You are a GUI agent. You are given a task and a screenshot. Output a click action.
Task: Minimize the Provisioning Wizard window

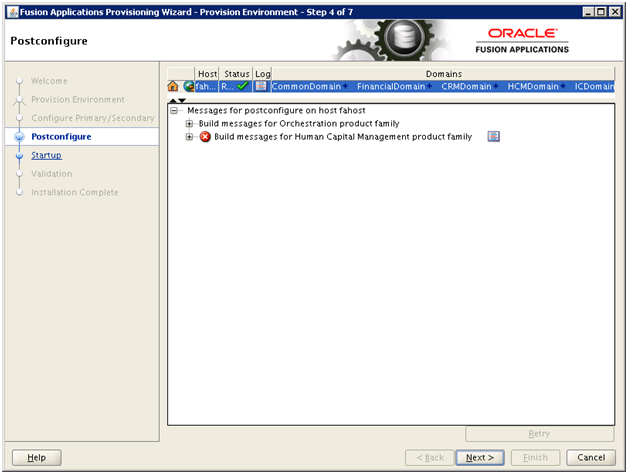point(588,12)
